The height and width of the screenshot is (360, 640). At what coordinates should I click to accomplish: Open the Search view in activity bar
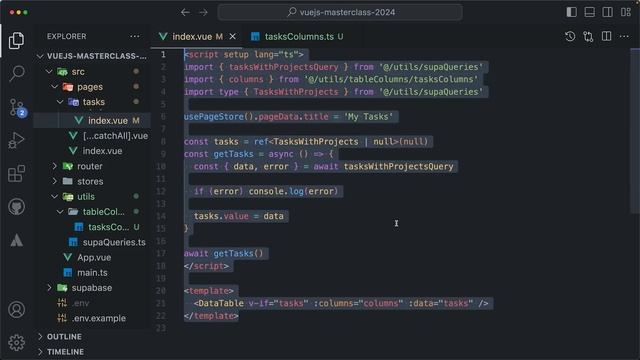pyautogui.click(x=16, y=74)
